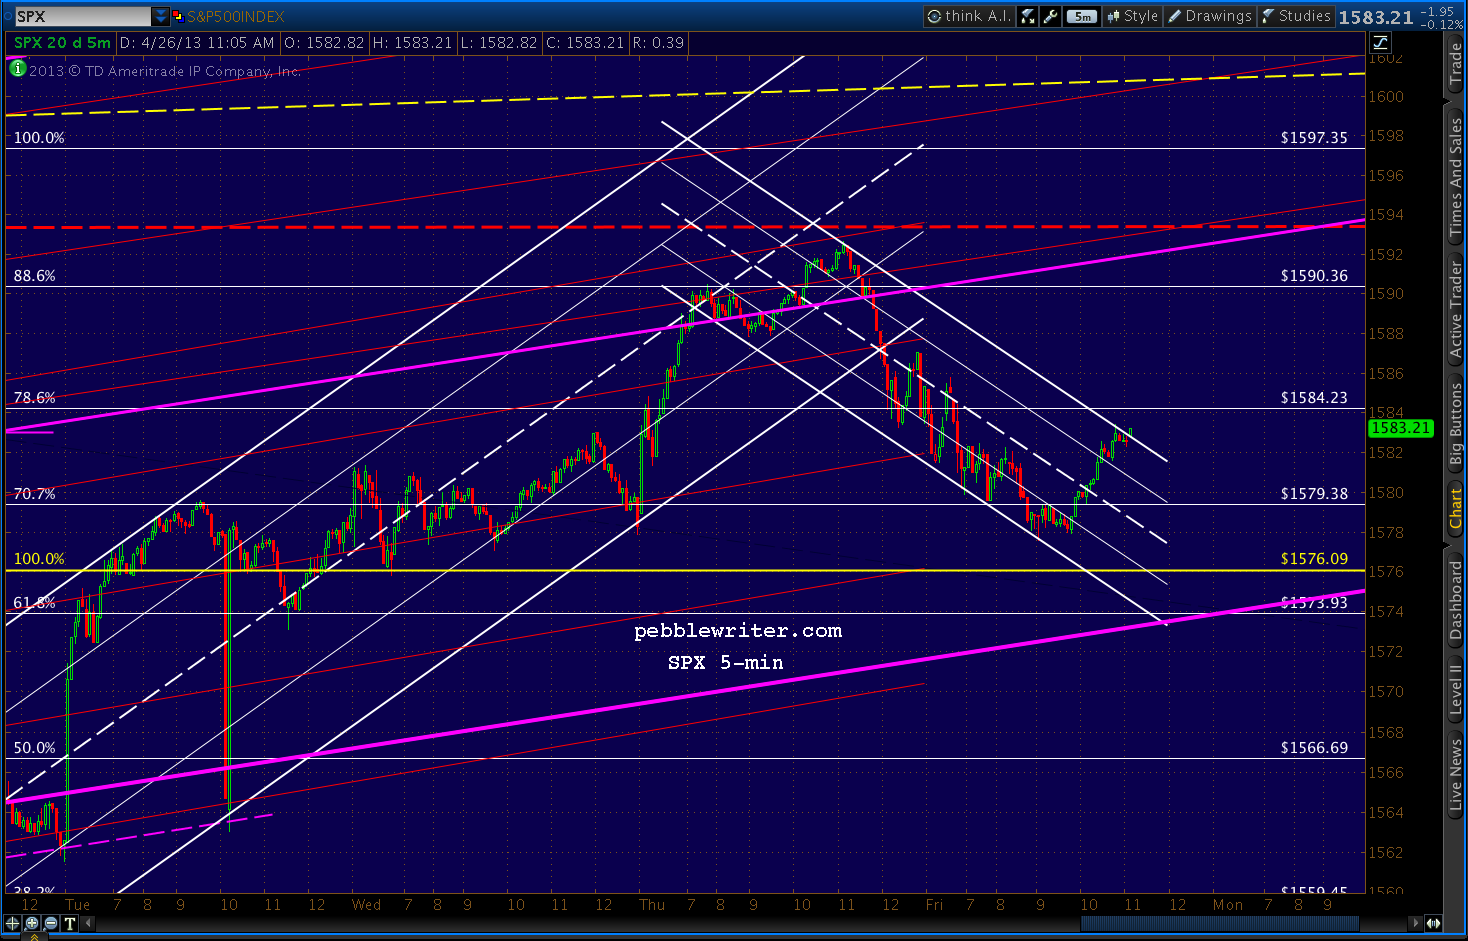Click the $1597.35 Fibonacci level label
Viewport: 1468px width, 941px height.
[1314, 137]
